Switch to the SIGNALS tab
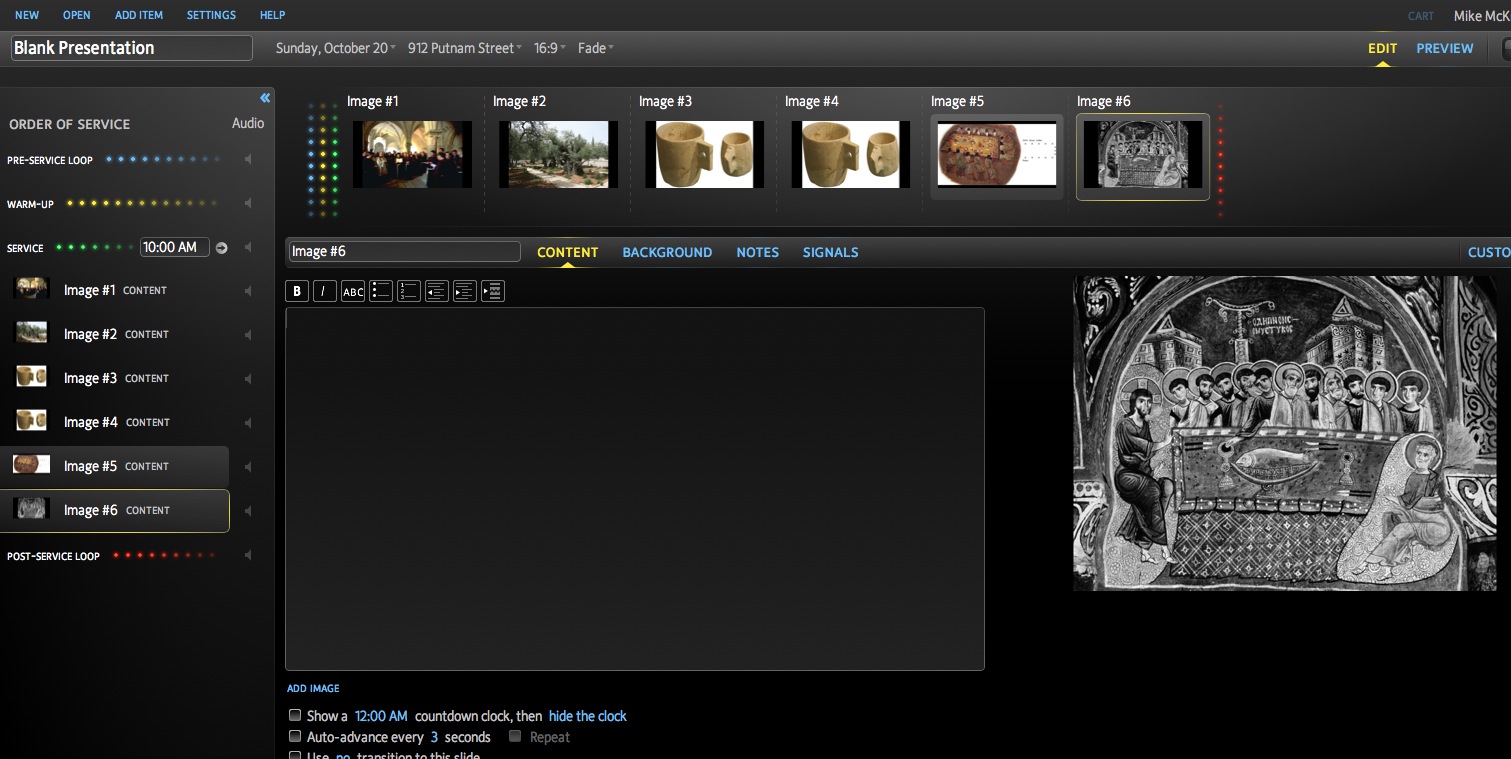This screenshot has height=759, width=1511. [x=830, y=252]
